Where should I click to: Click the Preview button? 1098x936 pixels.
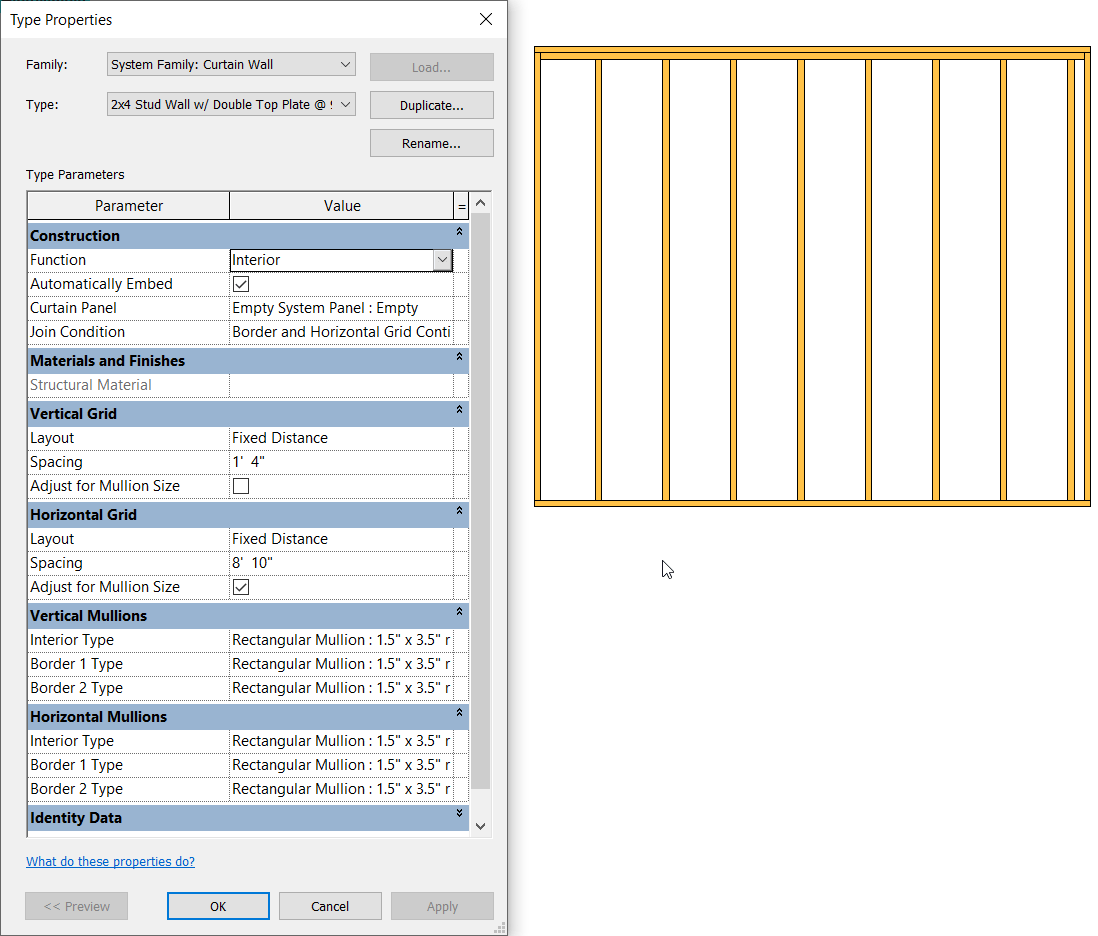click(76, 905)
